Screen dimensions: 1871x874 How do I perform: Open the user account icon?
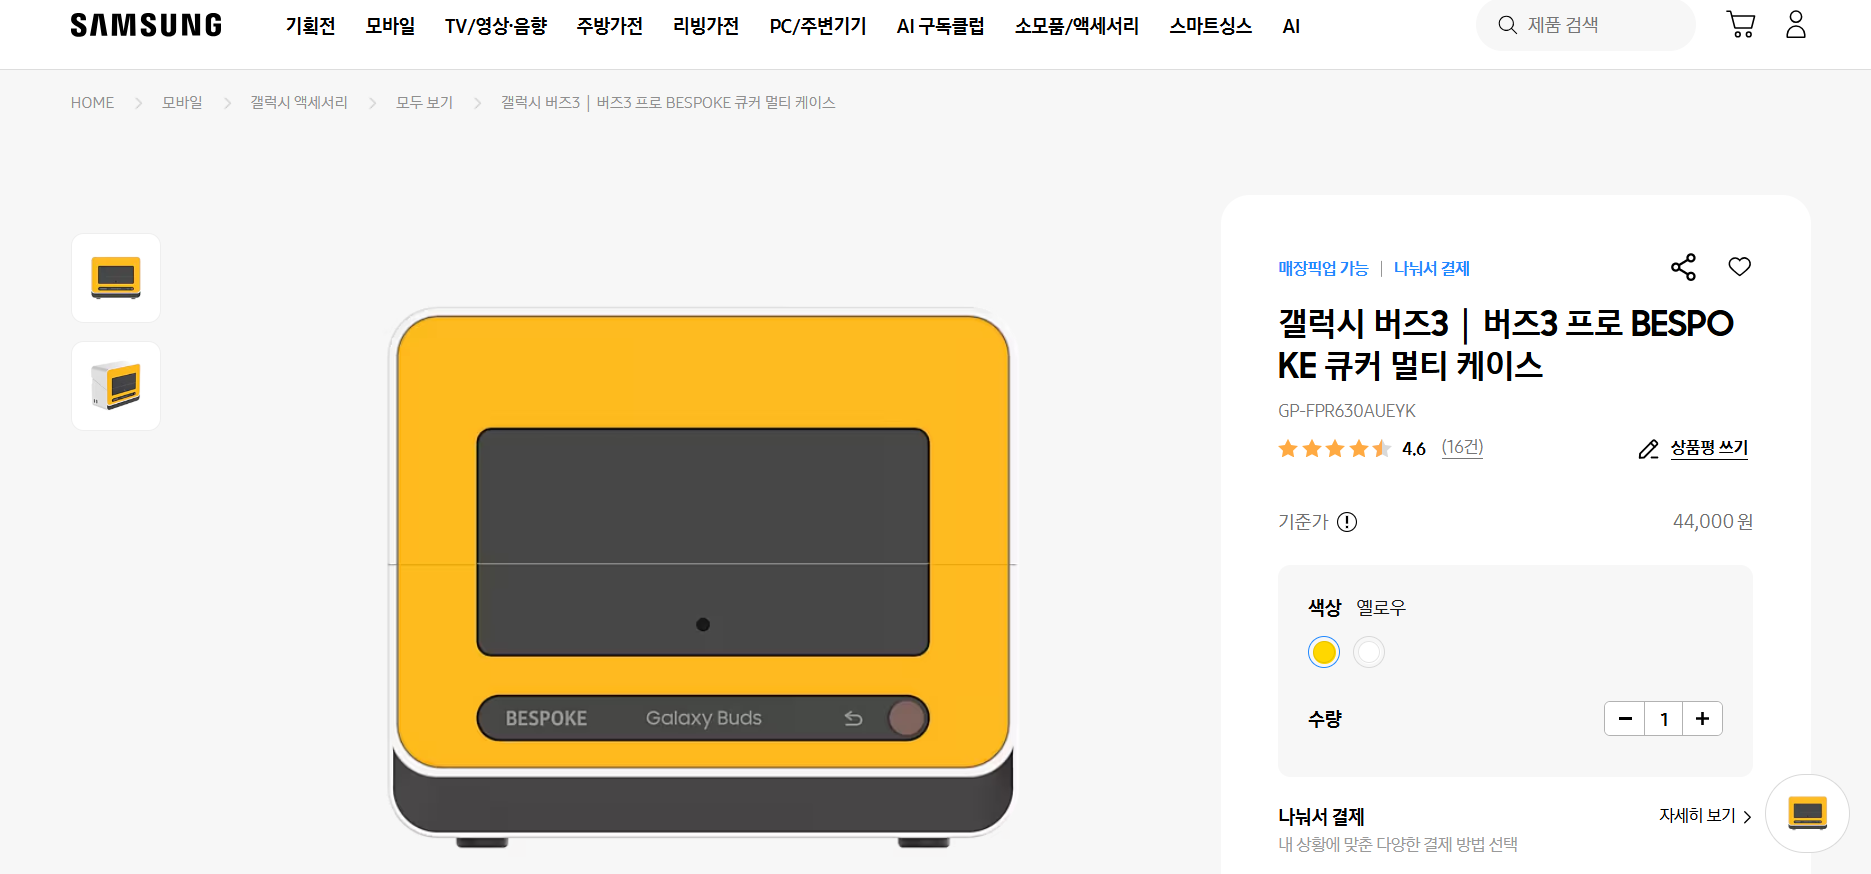coord(1796,25)
